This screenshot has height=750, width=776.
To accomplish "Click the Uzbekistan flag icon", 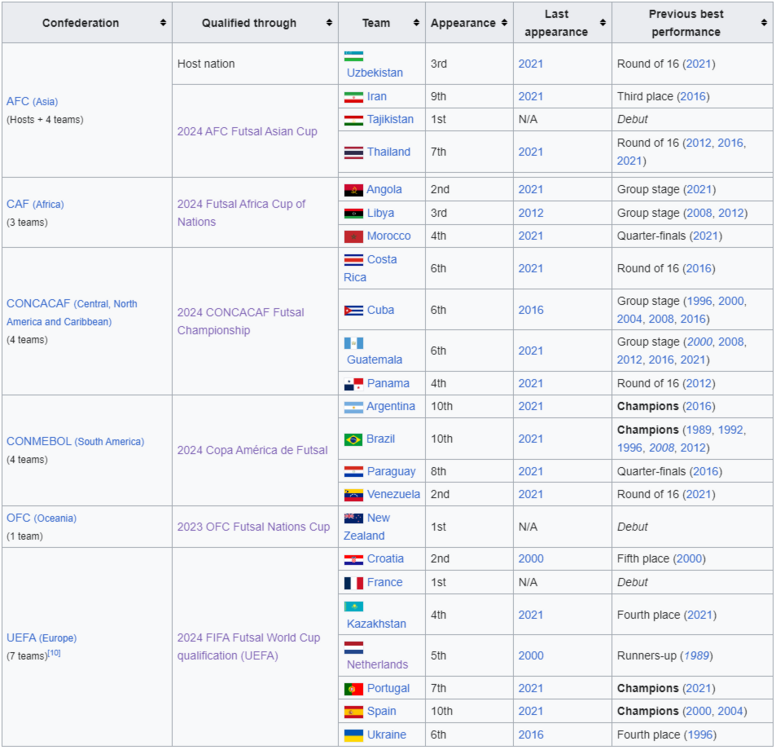I will [353, 56].
